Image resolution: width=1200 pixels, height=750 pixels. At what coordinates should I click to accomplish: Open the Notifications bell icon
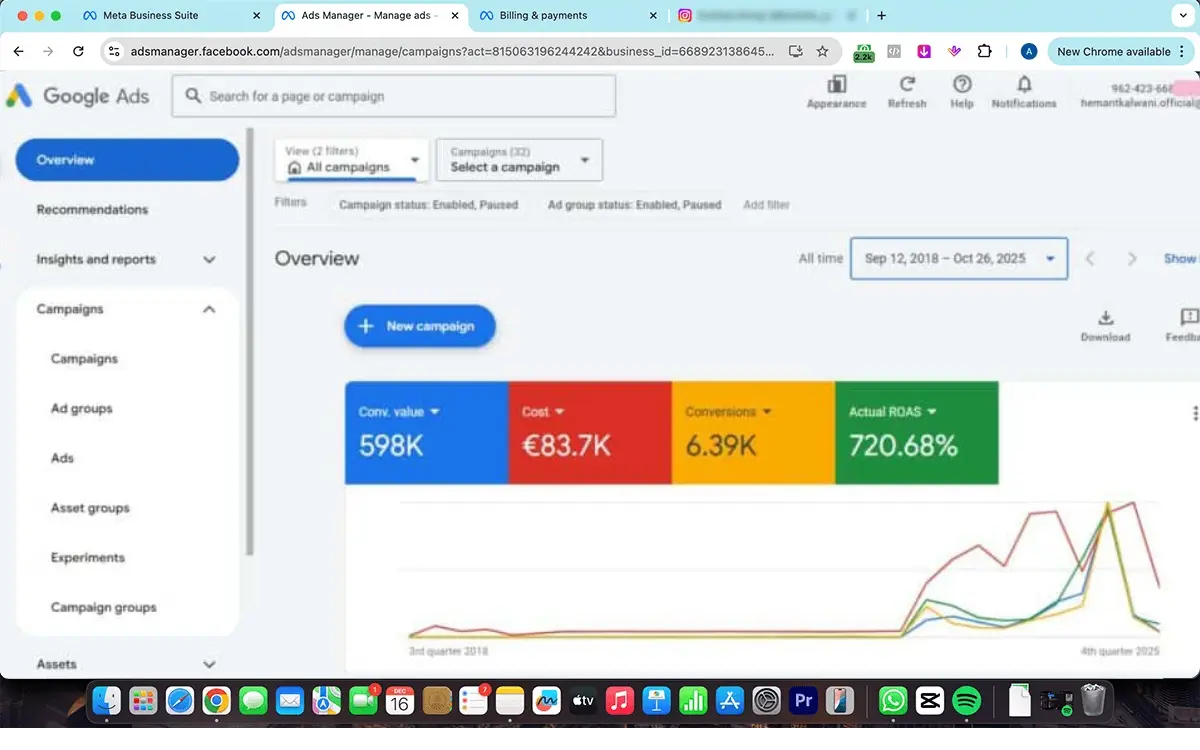pyautogui.click(x=1024, y=86)
